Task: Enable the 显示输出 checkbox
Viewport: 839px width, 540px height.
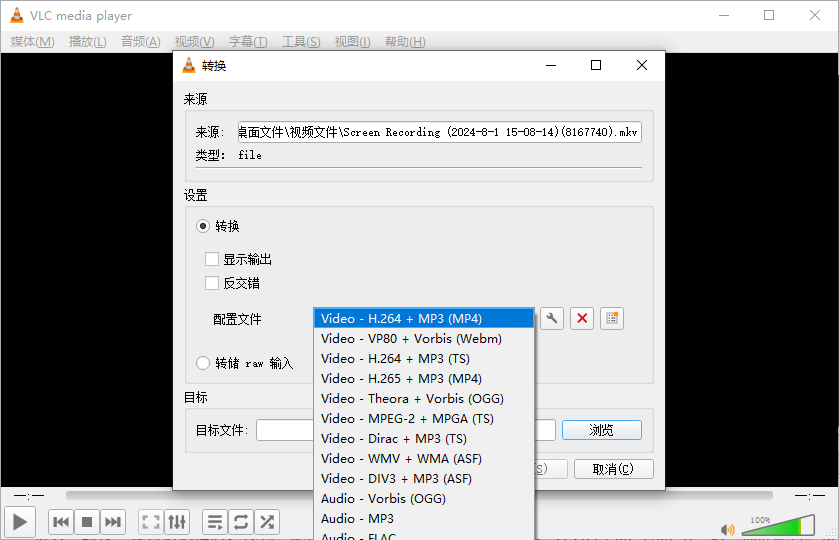Action: click(212, 259)
